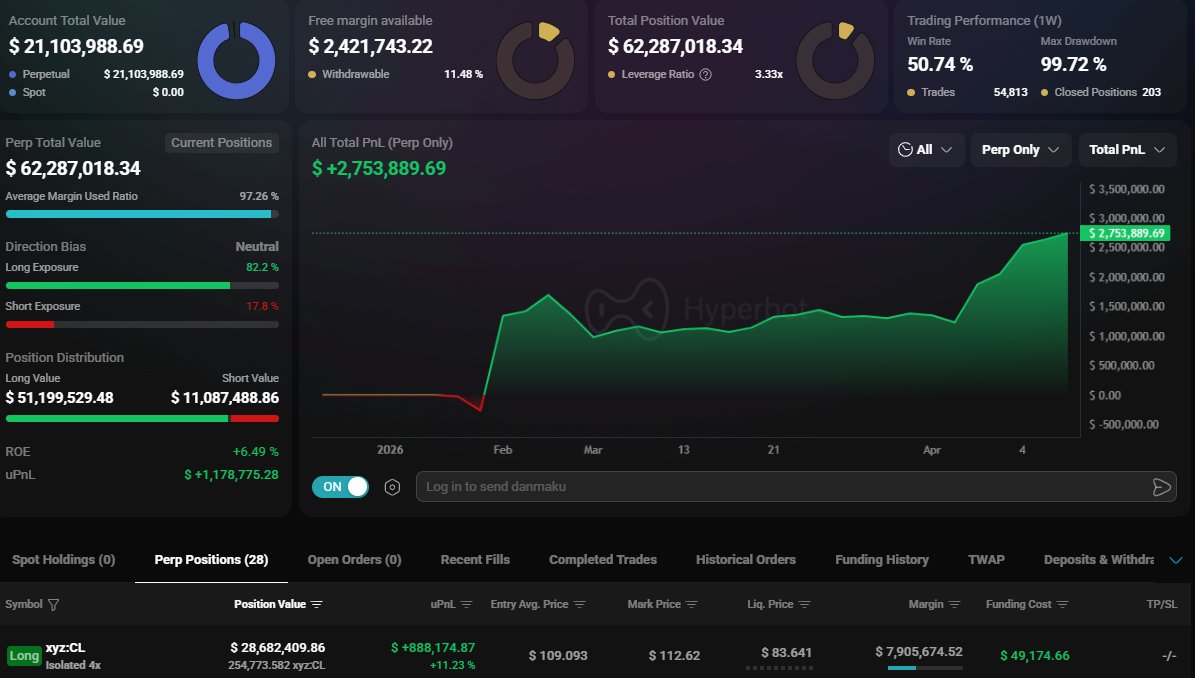The width and height of the screenshot is (1195, 678).
Task: Switch to the TWAP tab
Action: (x=986, y=560)
